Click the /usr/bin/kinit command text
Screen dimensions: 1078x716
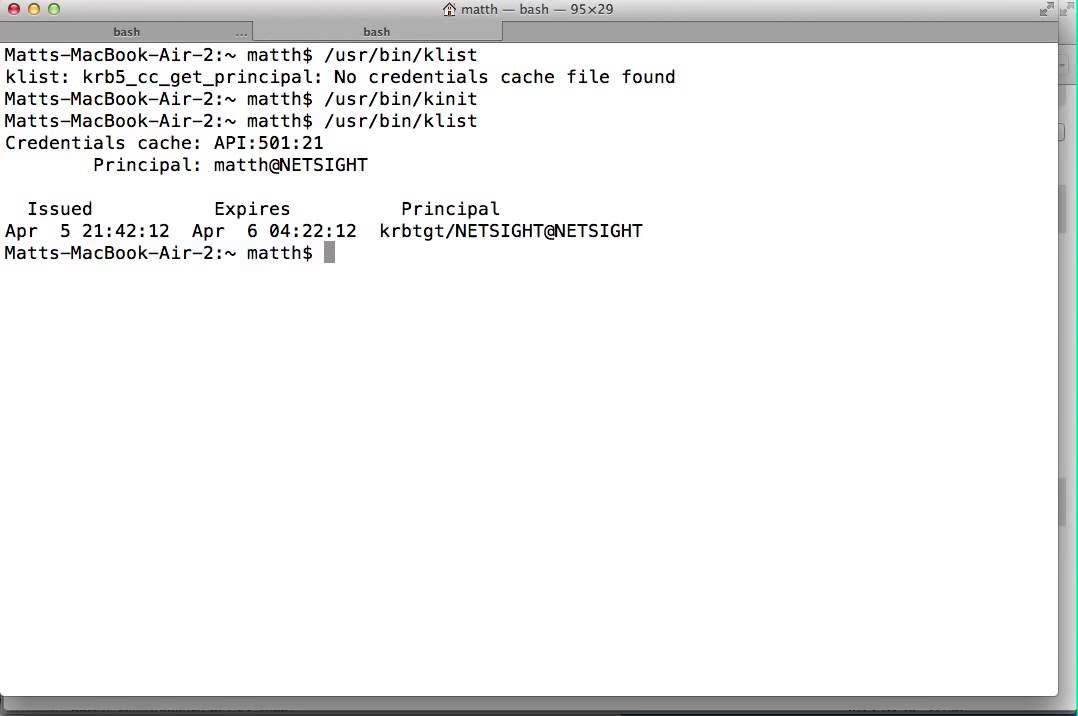click(400, 99)
